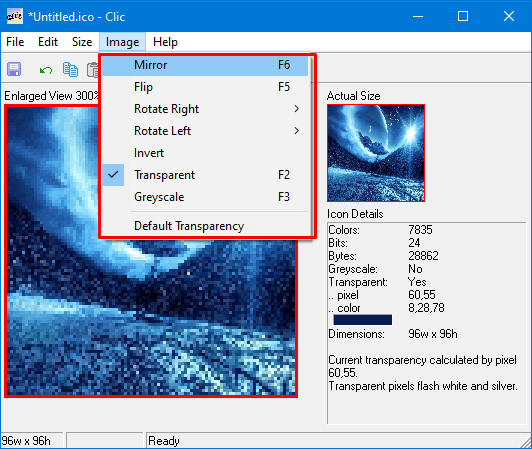Image resolution: width=532 pixels, height=449 pixels.
Task: Open the Size menu
Action: coord(82,42)
